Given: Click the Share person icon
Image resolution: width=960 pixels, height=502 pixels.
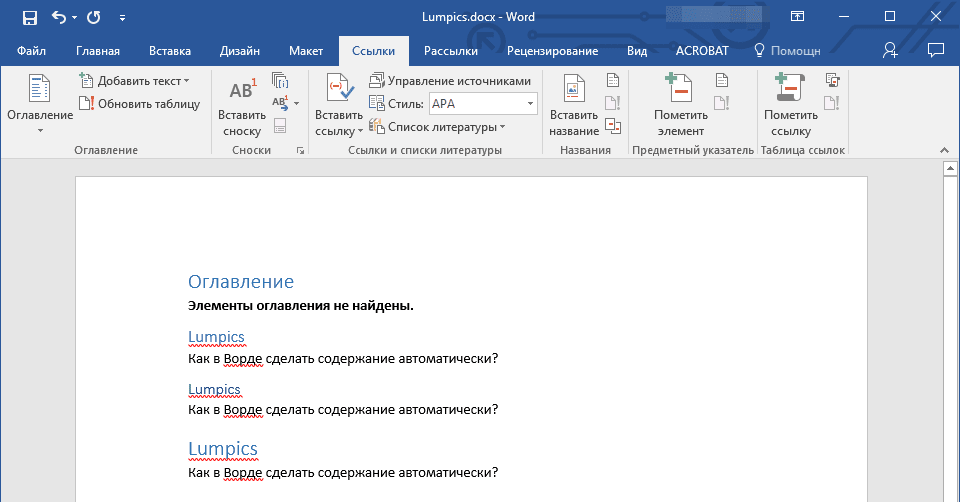Looking at the screenshot, I should [x=890, y=50].
